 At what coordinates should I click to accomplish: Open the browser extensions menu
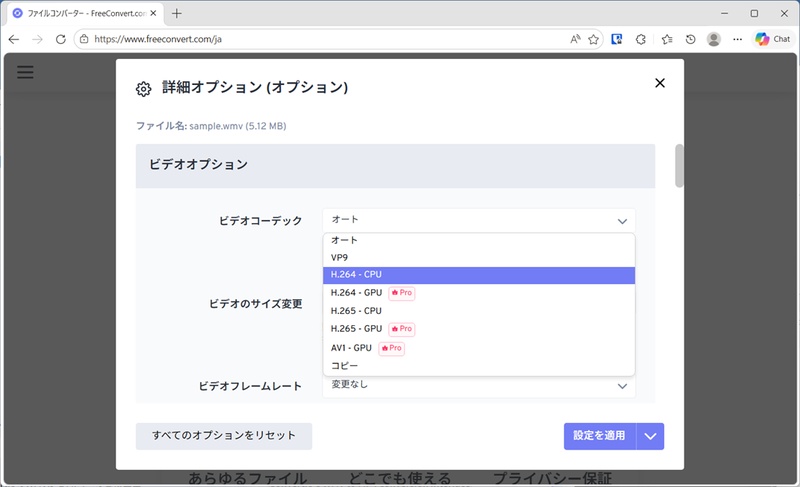pyautogui.click(x=641, y=39)
